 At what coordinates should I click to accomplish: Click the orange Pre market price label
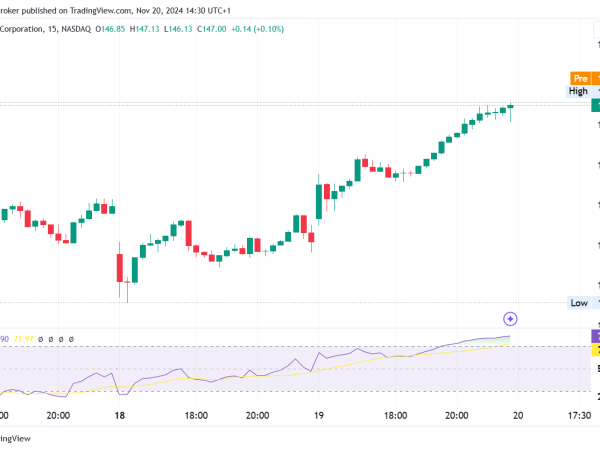coord(580,78)
